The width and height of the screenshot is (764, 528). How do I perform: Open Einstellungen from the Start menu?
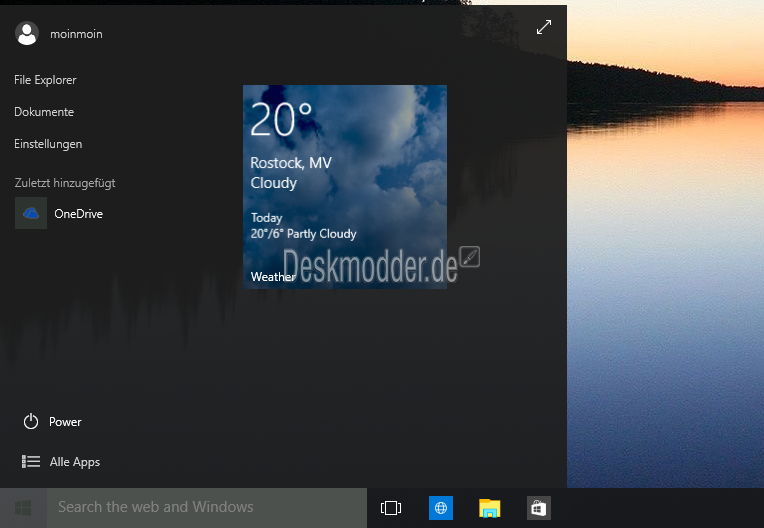48,144
